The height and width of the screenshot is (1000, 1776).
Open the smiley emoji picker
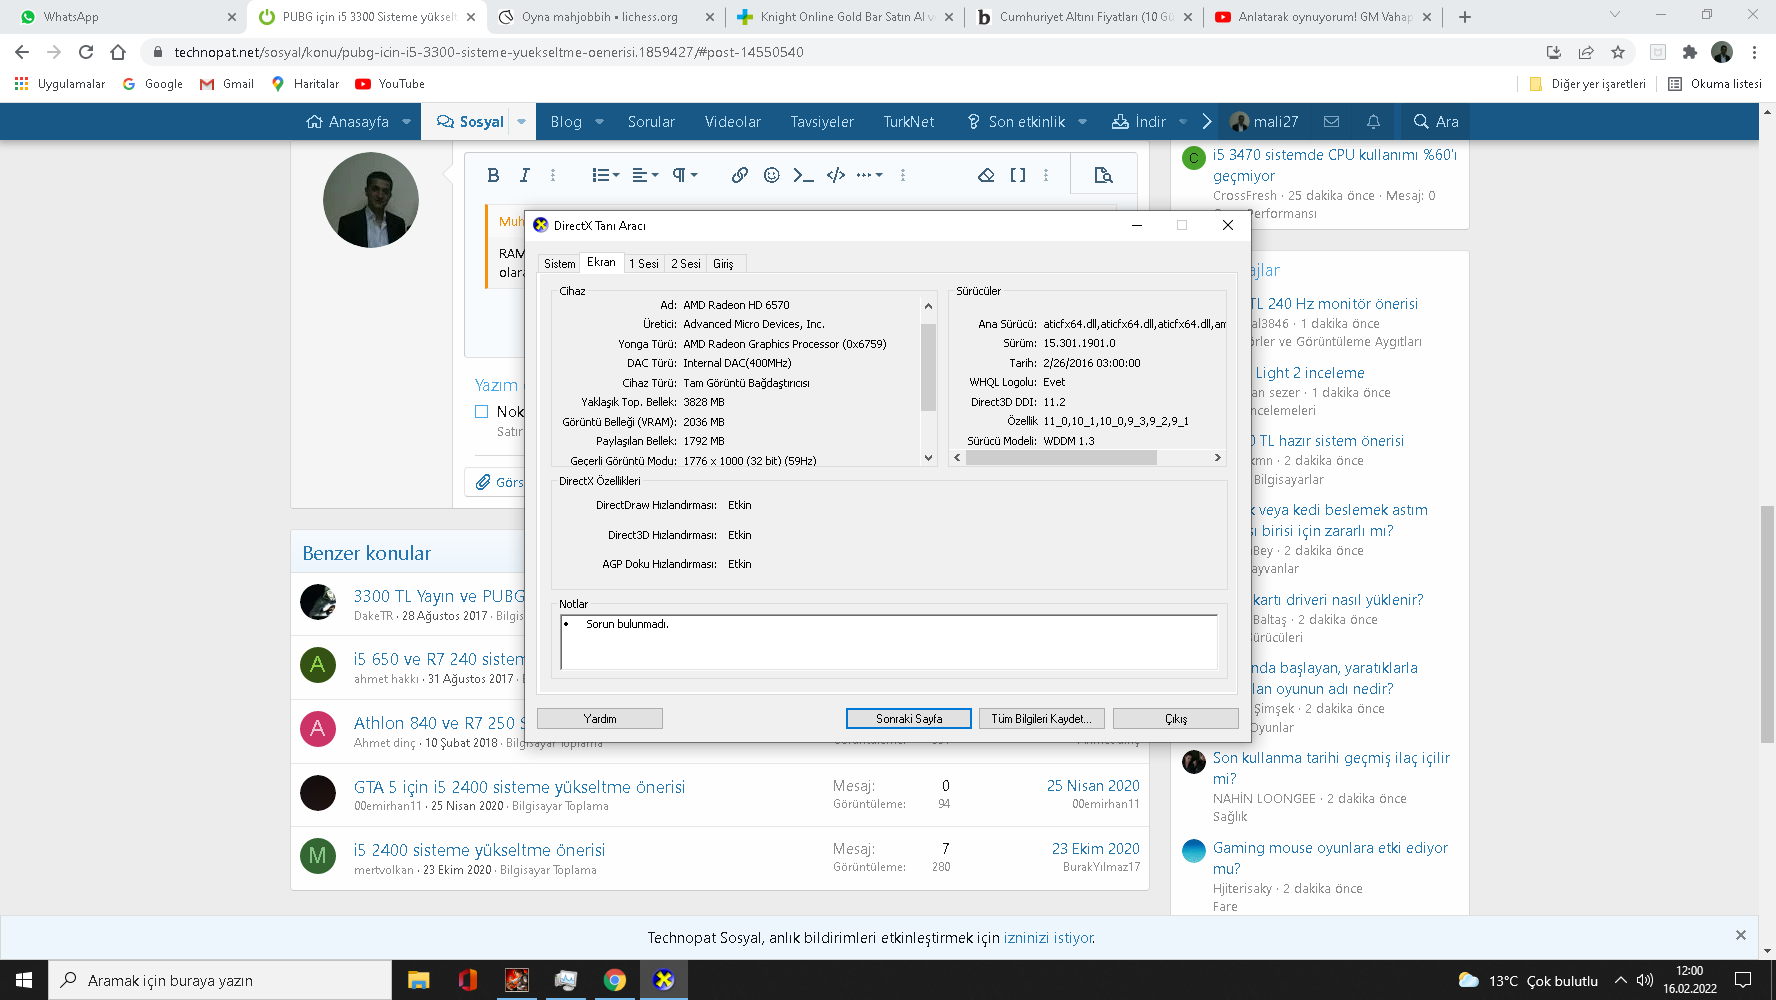[x=772, y=175]
